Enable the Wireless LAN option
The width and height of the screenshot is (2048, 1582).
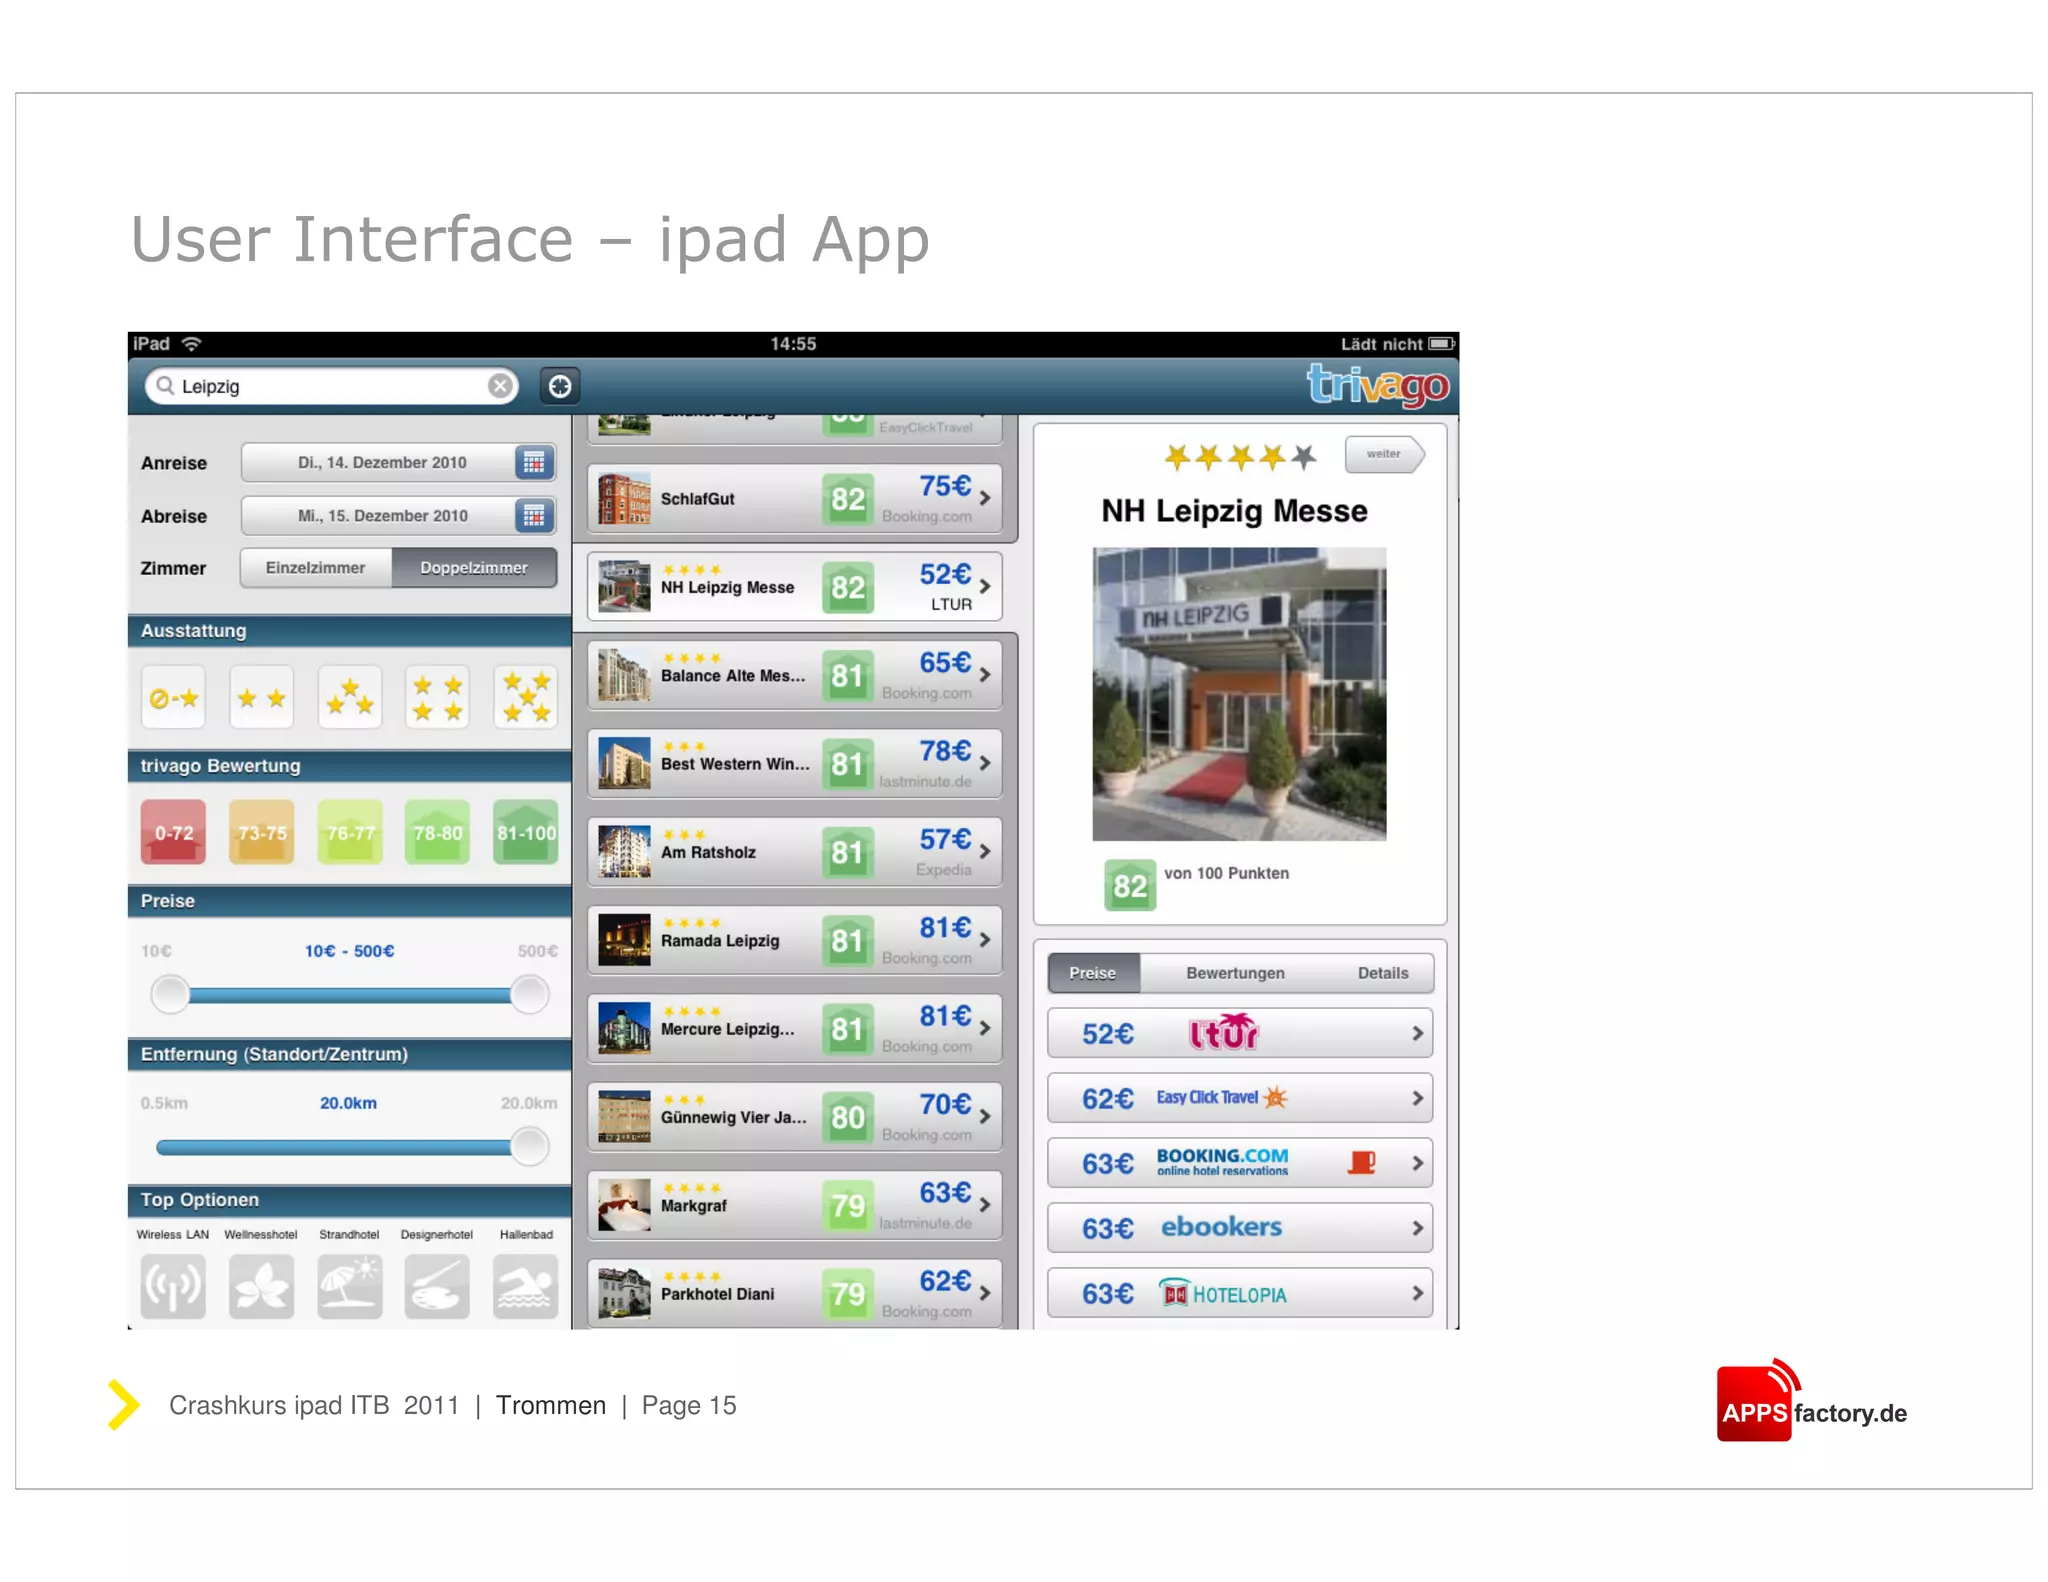click(173, 1286)
